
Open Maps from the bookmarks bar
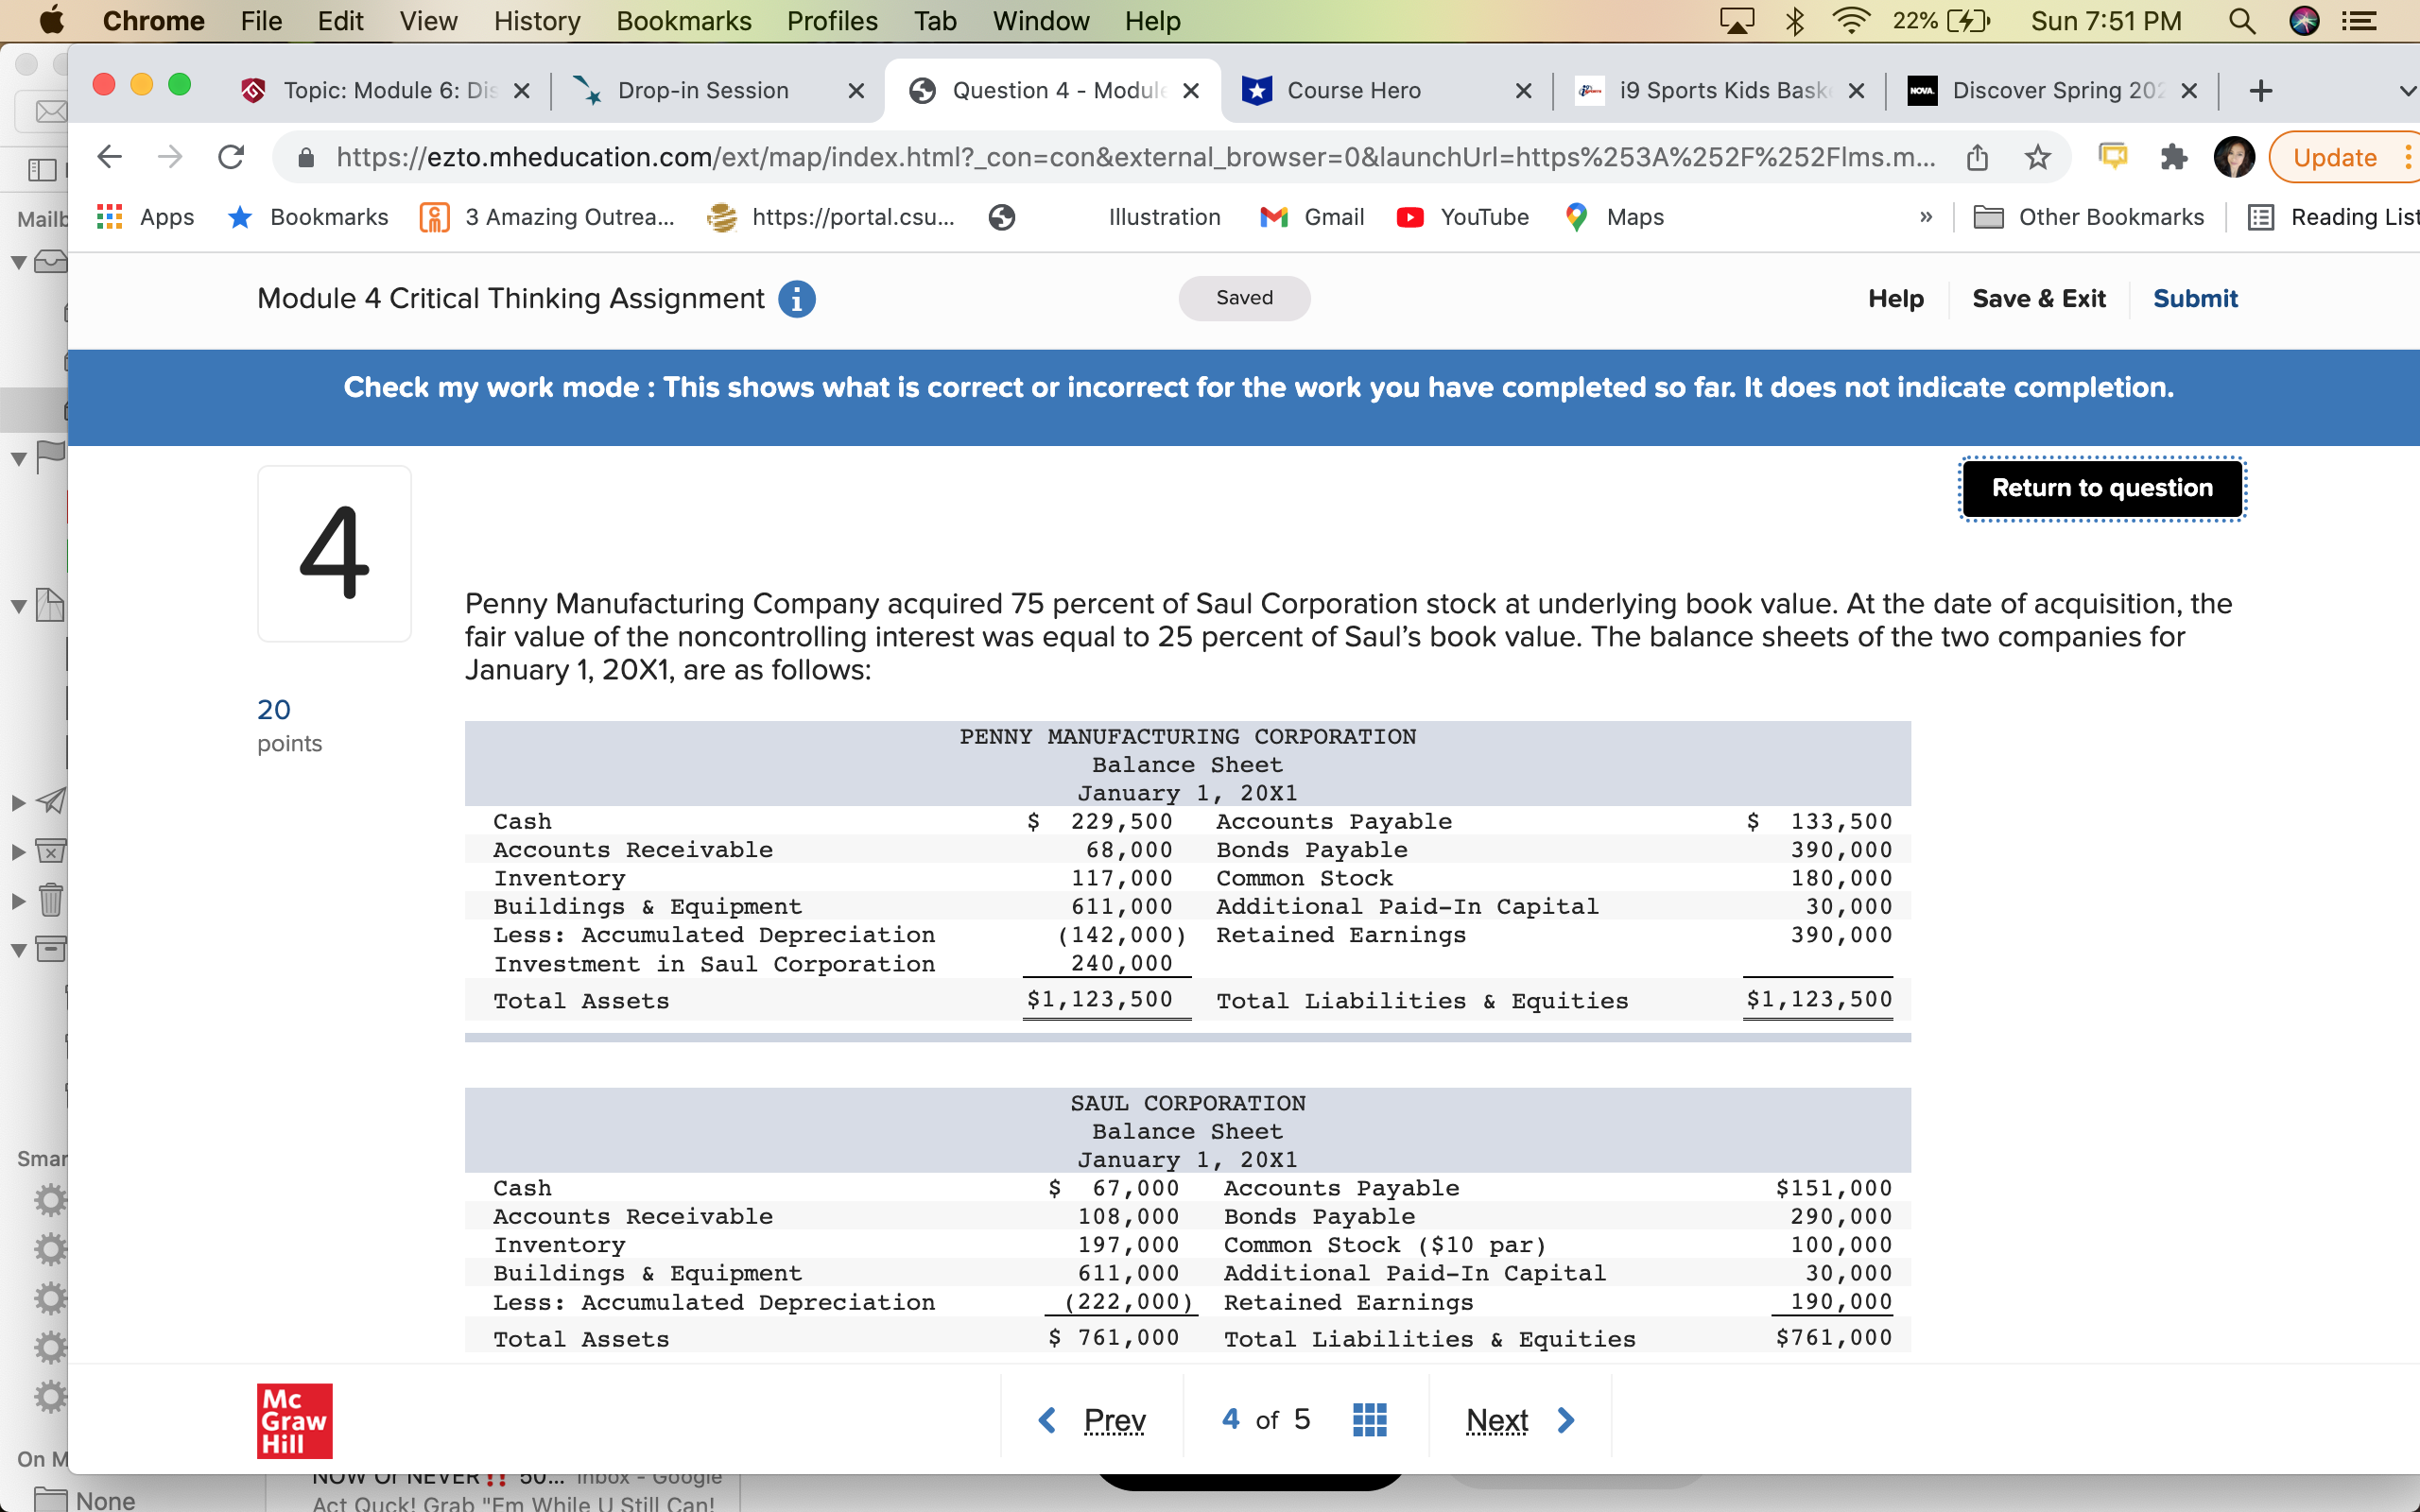1614,217
